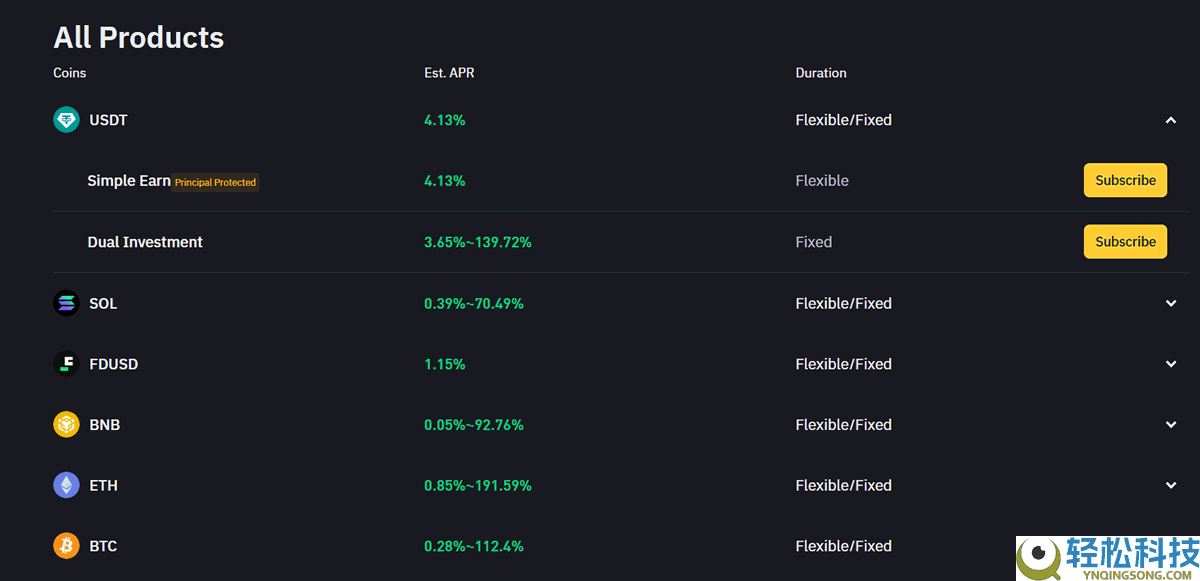Open the Dual Investment product label
This screenshot has width=1200, height=581.
(145, 242)
